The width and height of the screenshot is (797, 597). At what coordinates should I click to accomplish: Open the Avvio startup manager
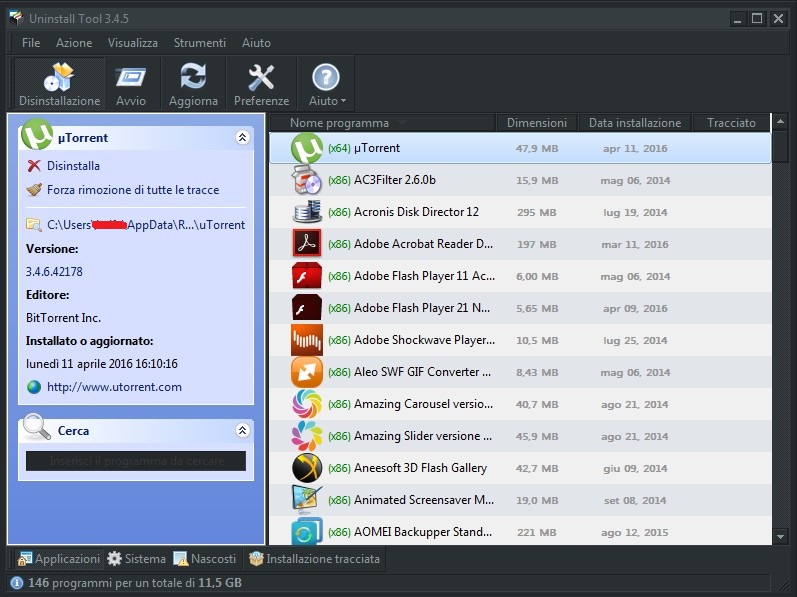(131, 84)
